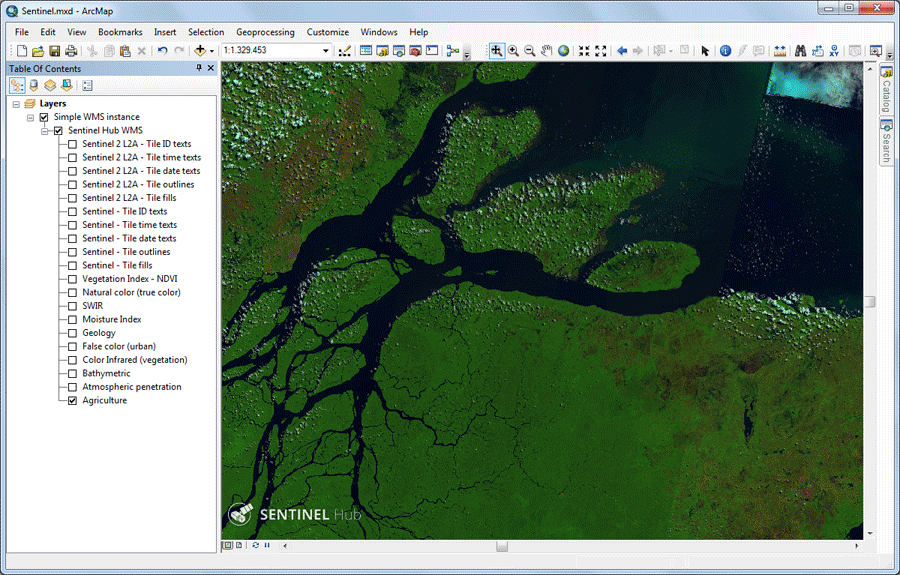Open the Editor toolbar icon
Image resolution: width=900 pixels, height=575 pixels.
pos(344,51)
